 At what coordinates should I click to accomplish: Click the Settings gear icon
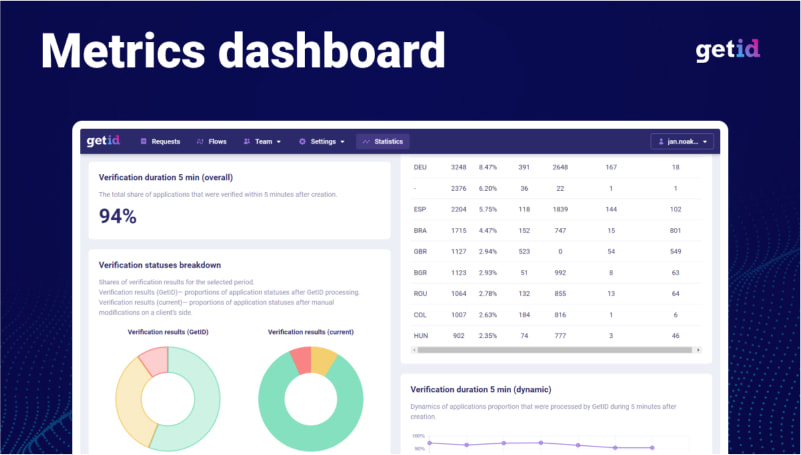[x=302, y=141]
